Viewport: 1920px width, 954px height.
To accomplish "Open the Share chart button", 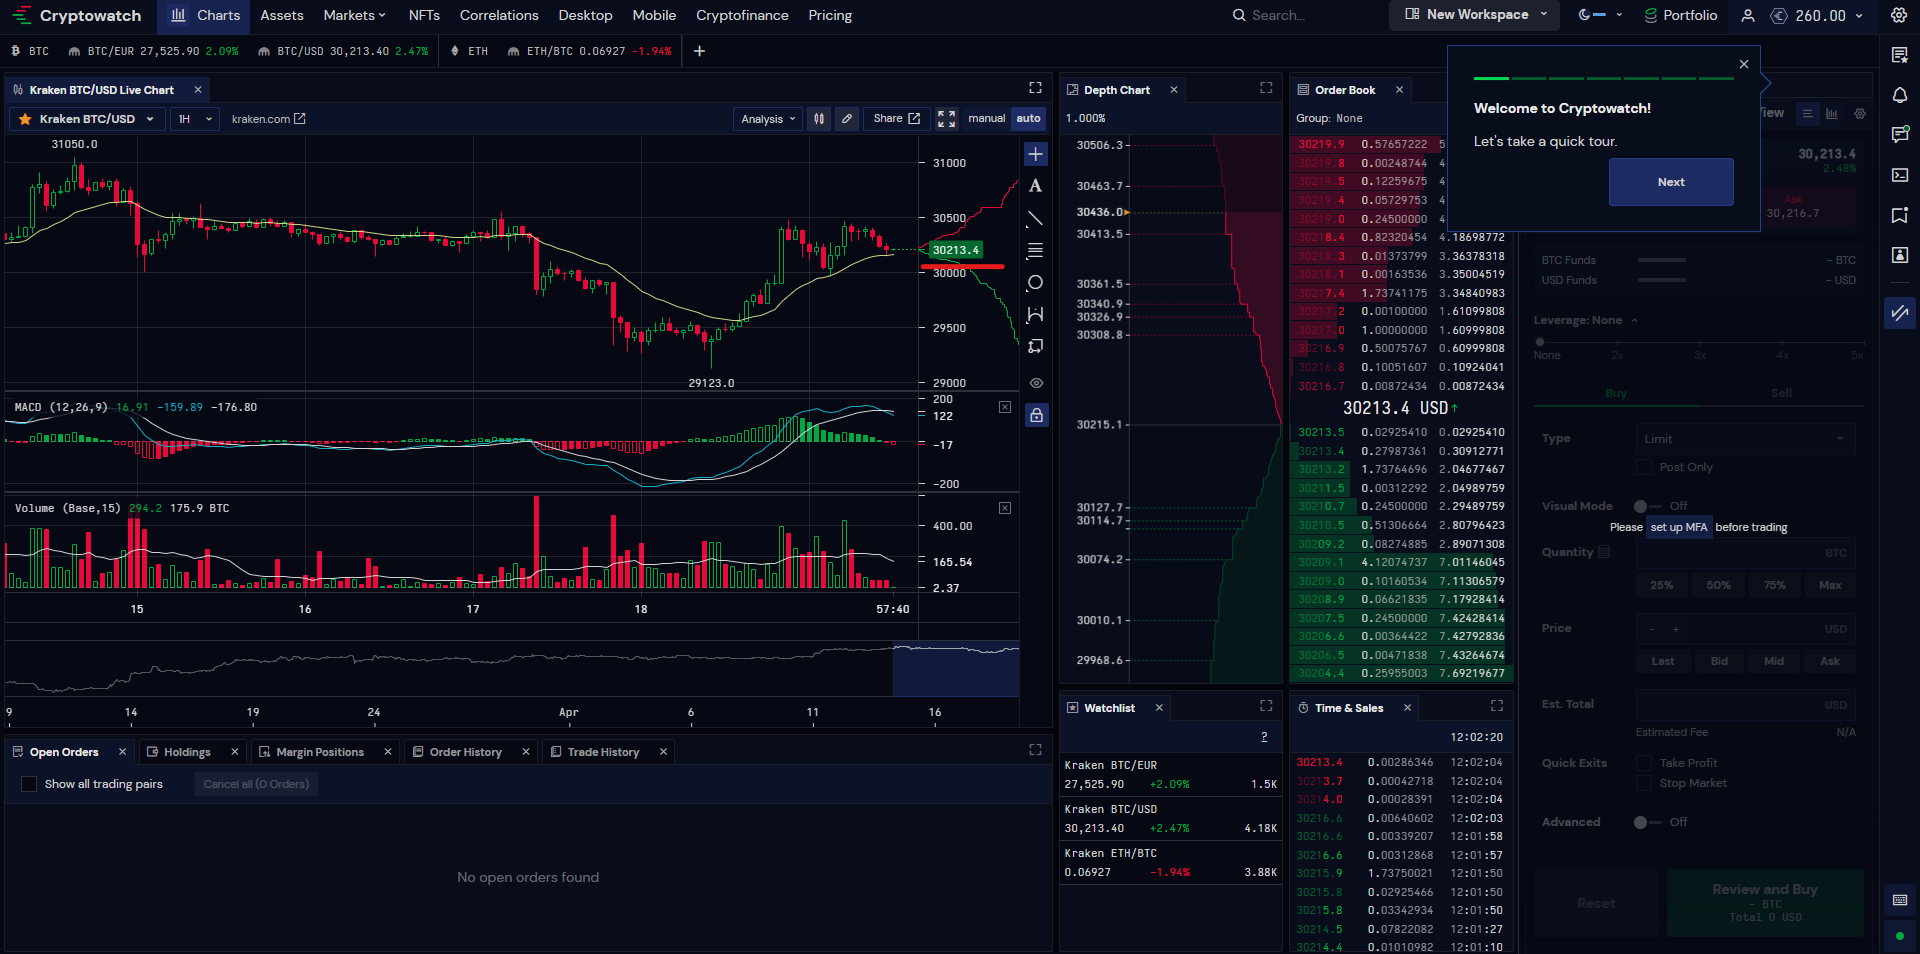I will coord(896,119).
